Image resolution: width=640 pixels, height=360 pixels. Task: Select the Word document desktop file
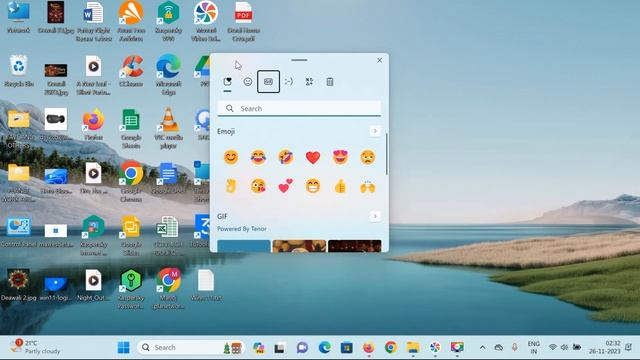click(x=93, y=21)
